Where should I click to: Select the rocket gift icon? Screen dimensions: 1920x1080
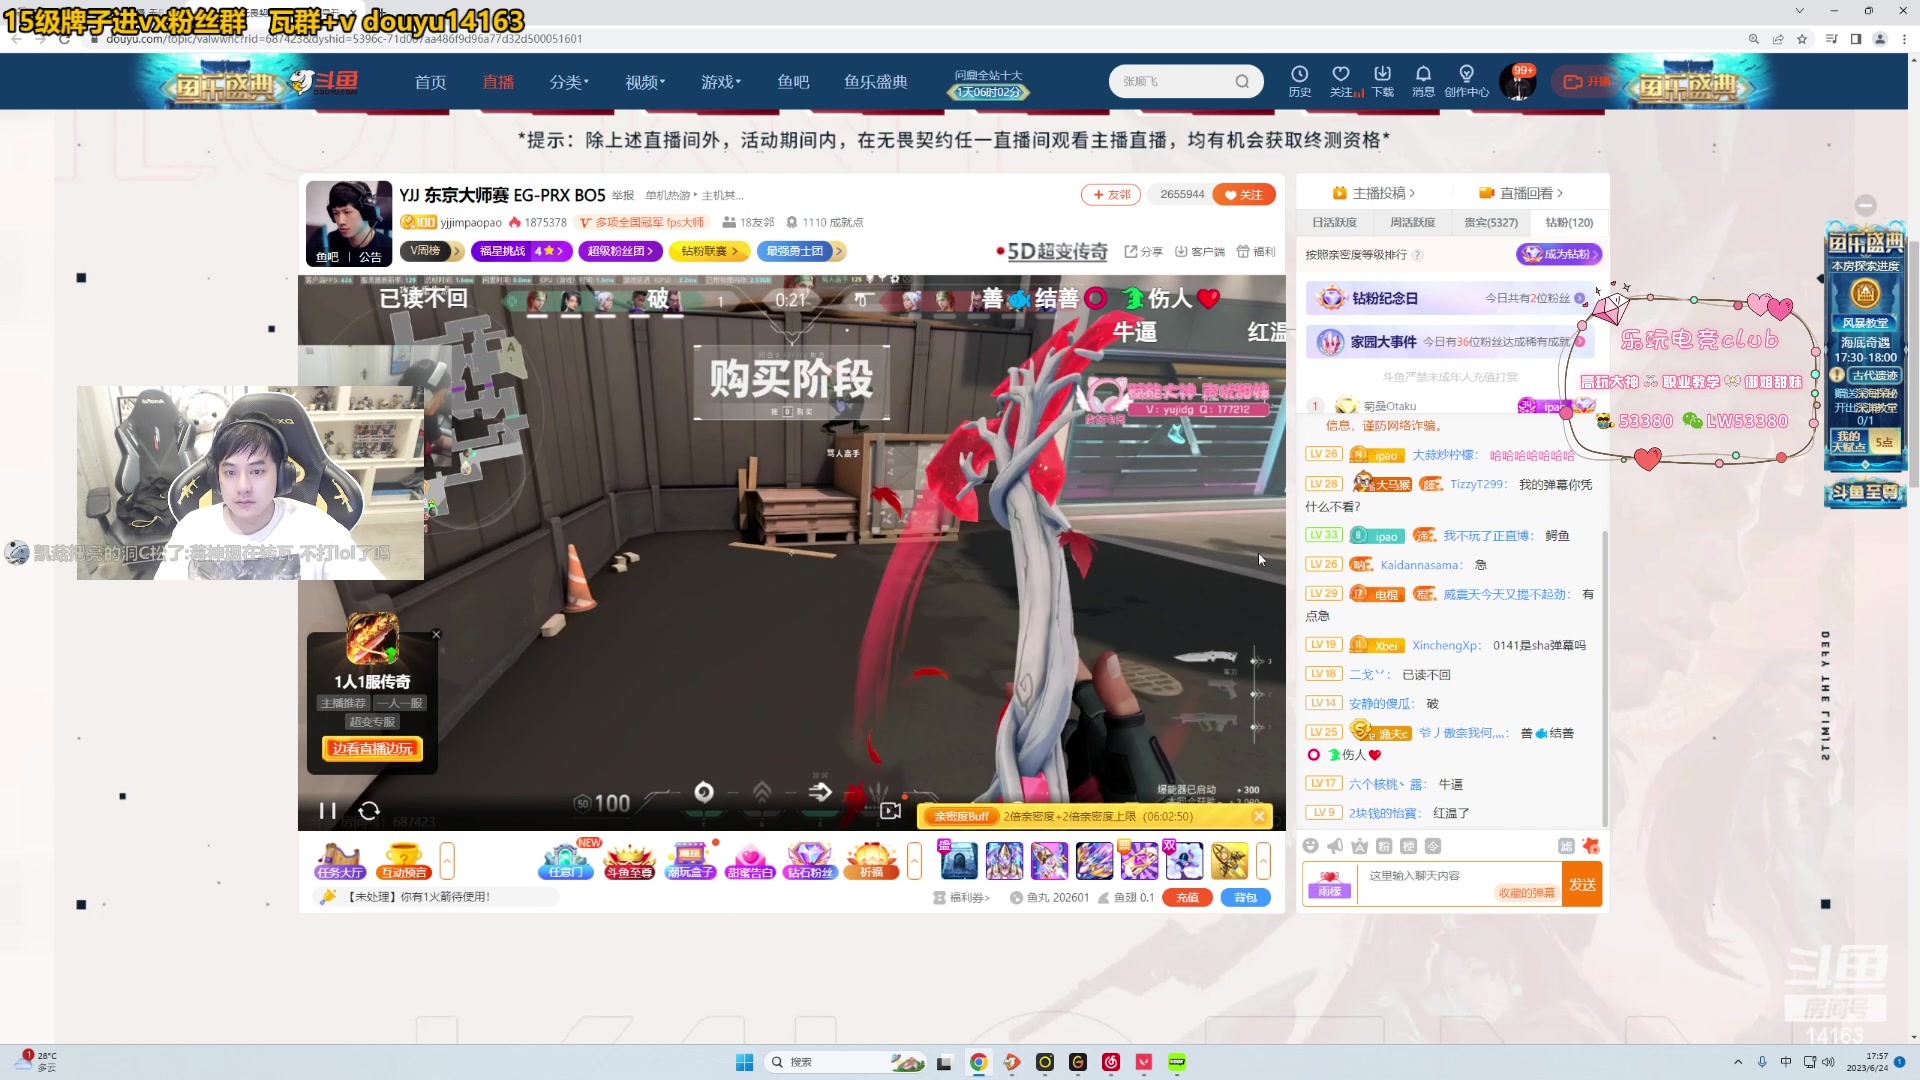1229,860
